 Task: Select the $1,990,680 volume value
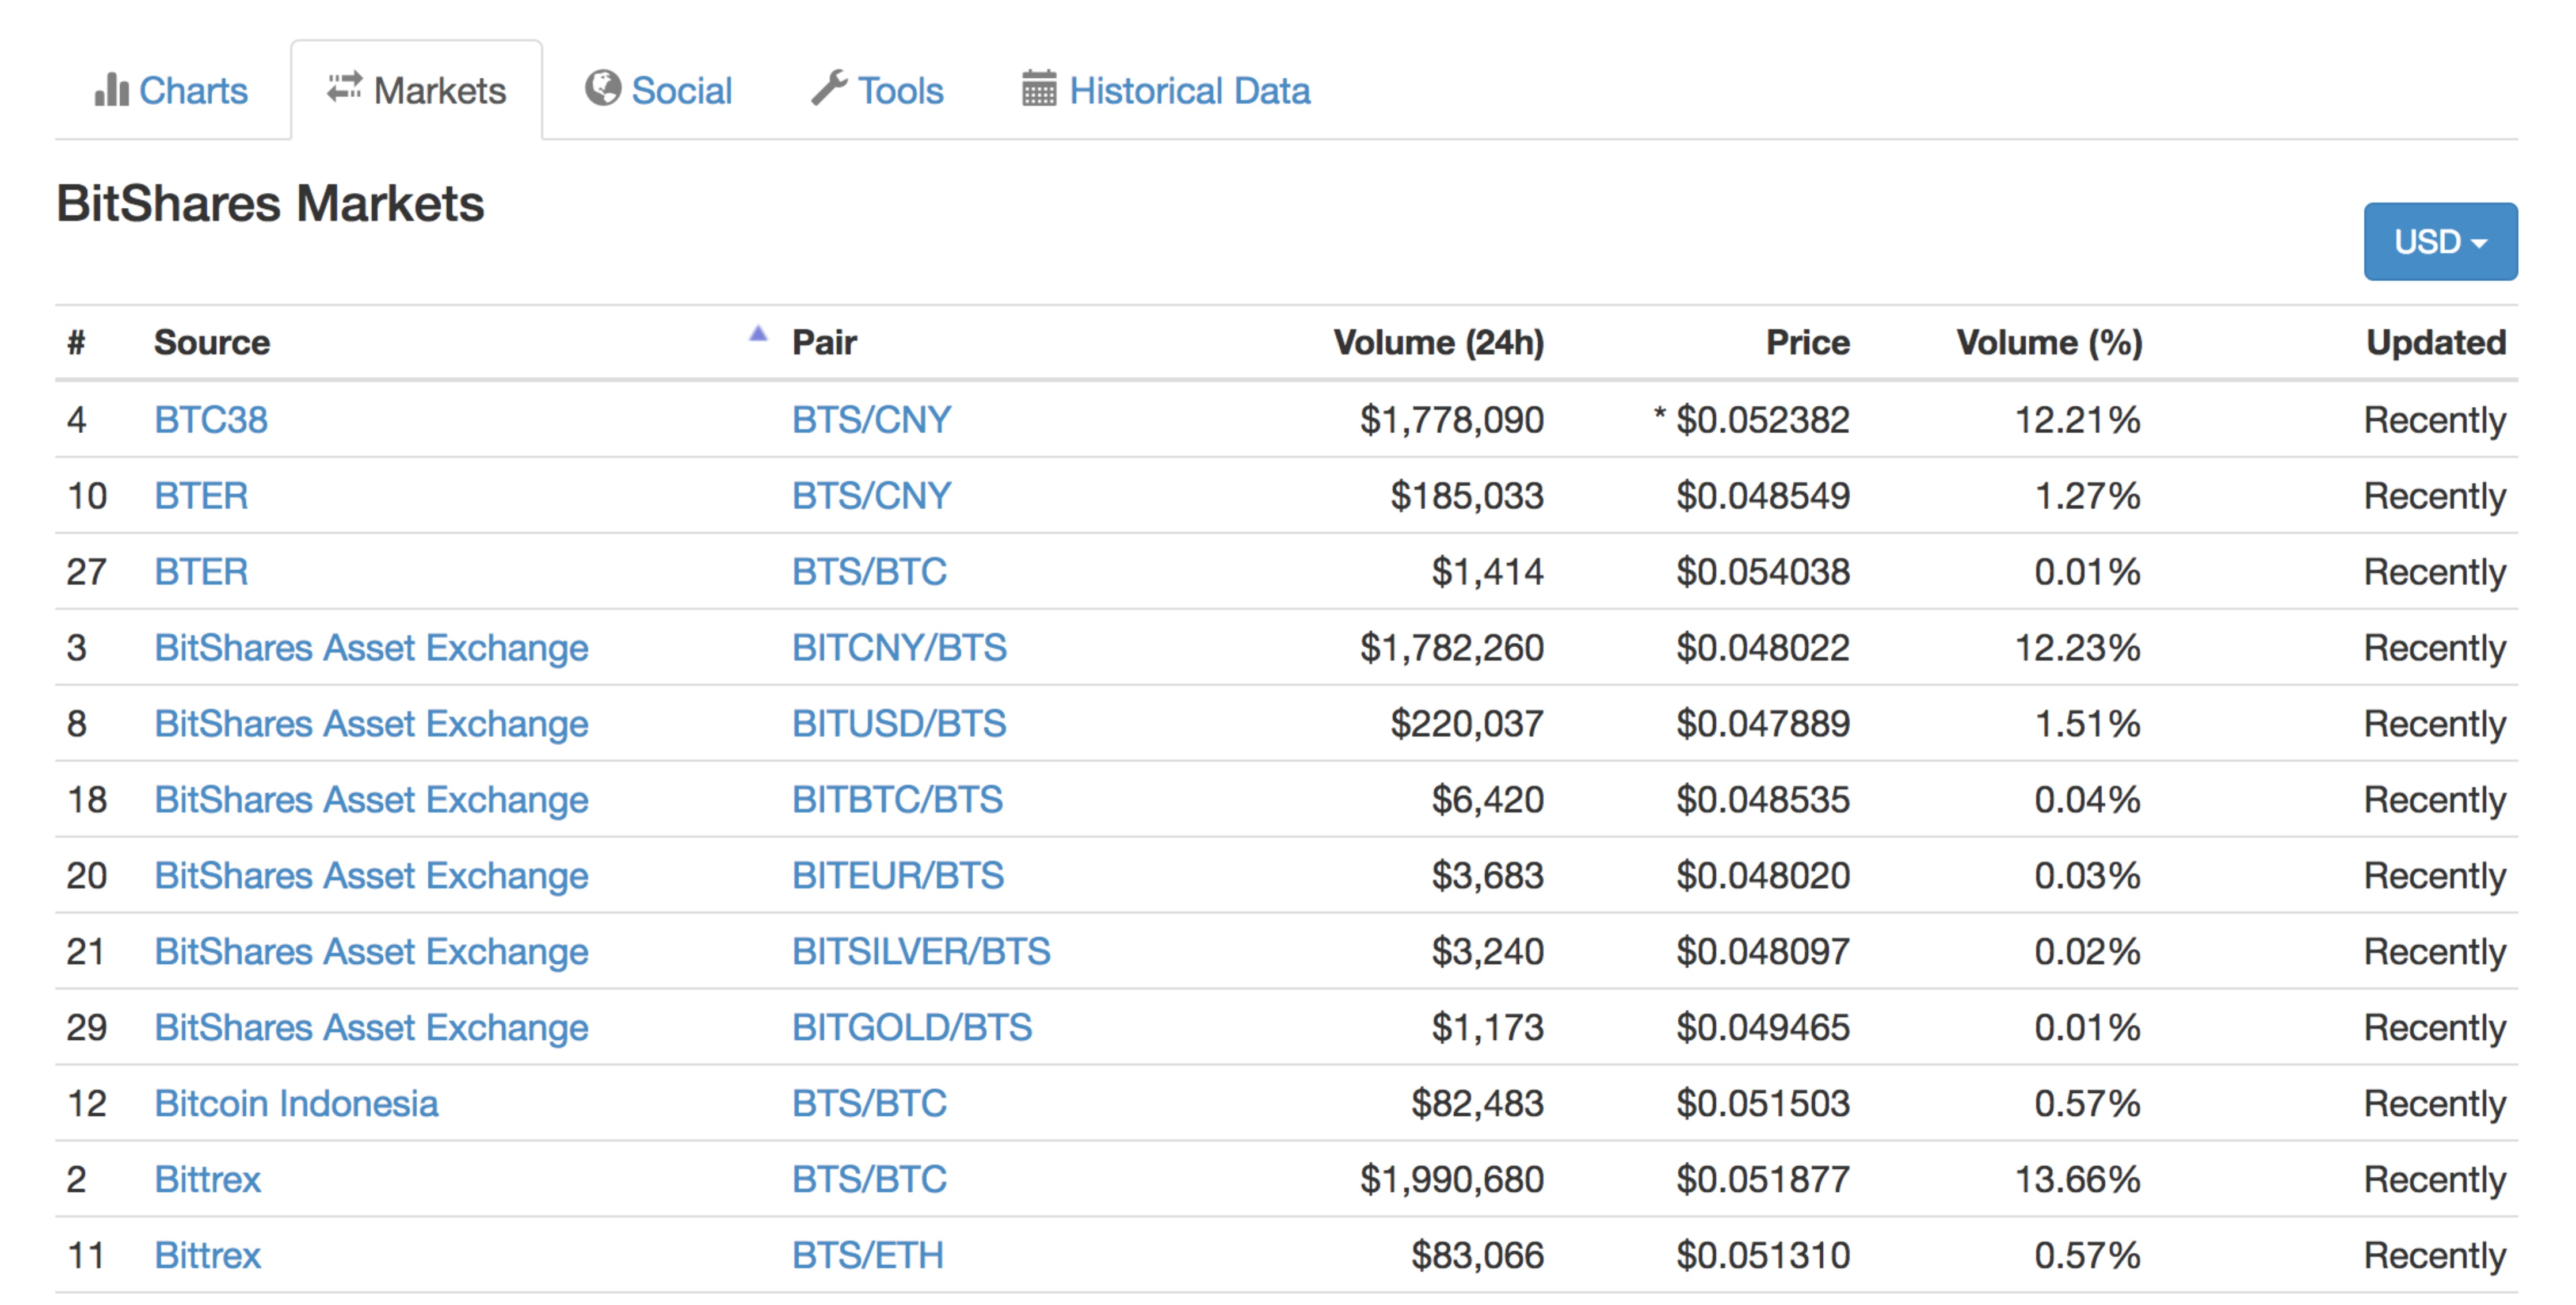(x=1452, y=1180)
